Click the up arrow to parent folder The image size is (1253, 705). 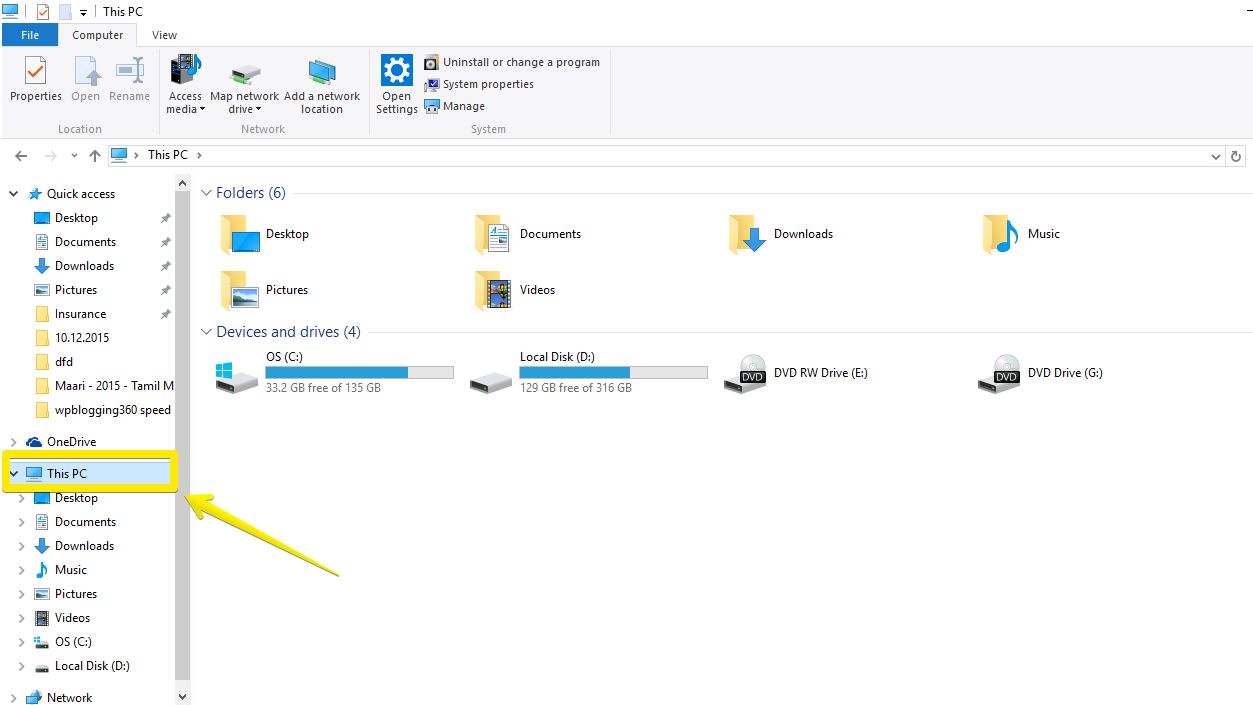95,155
